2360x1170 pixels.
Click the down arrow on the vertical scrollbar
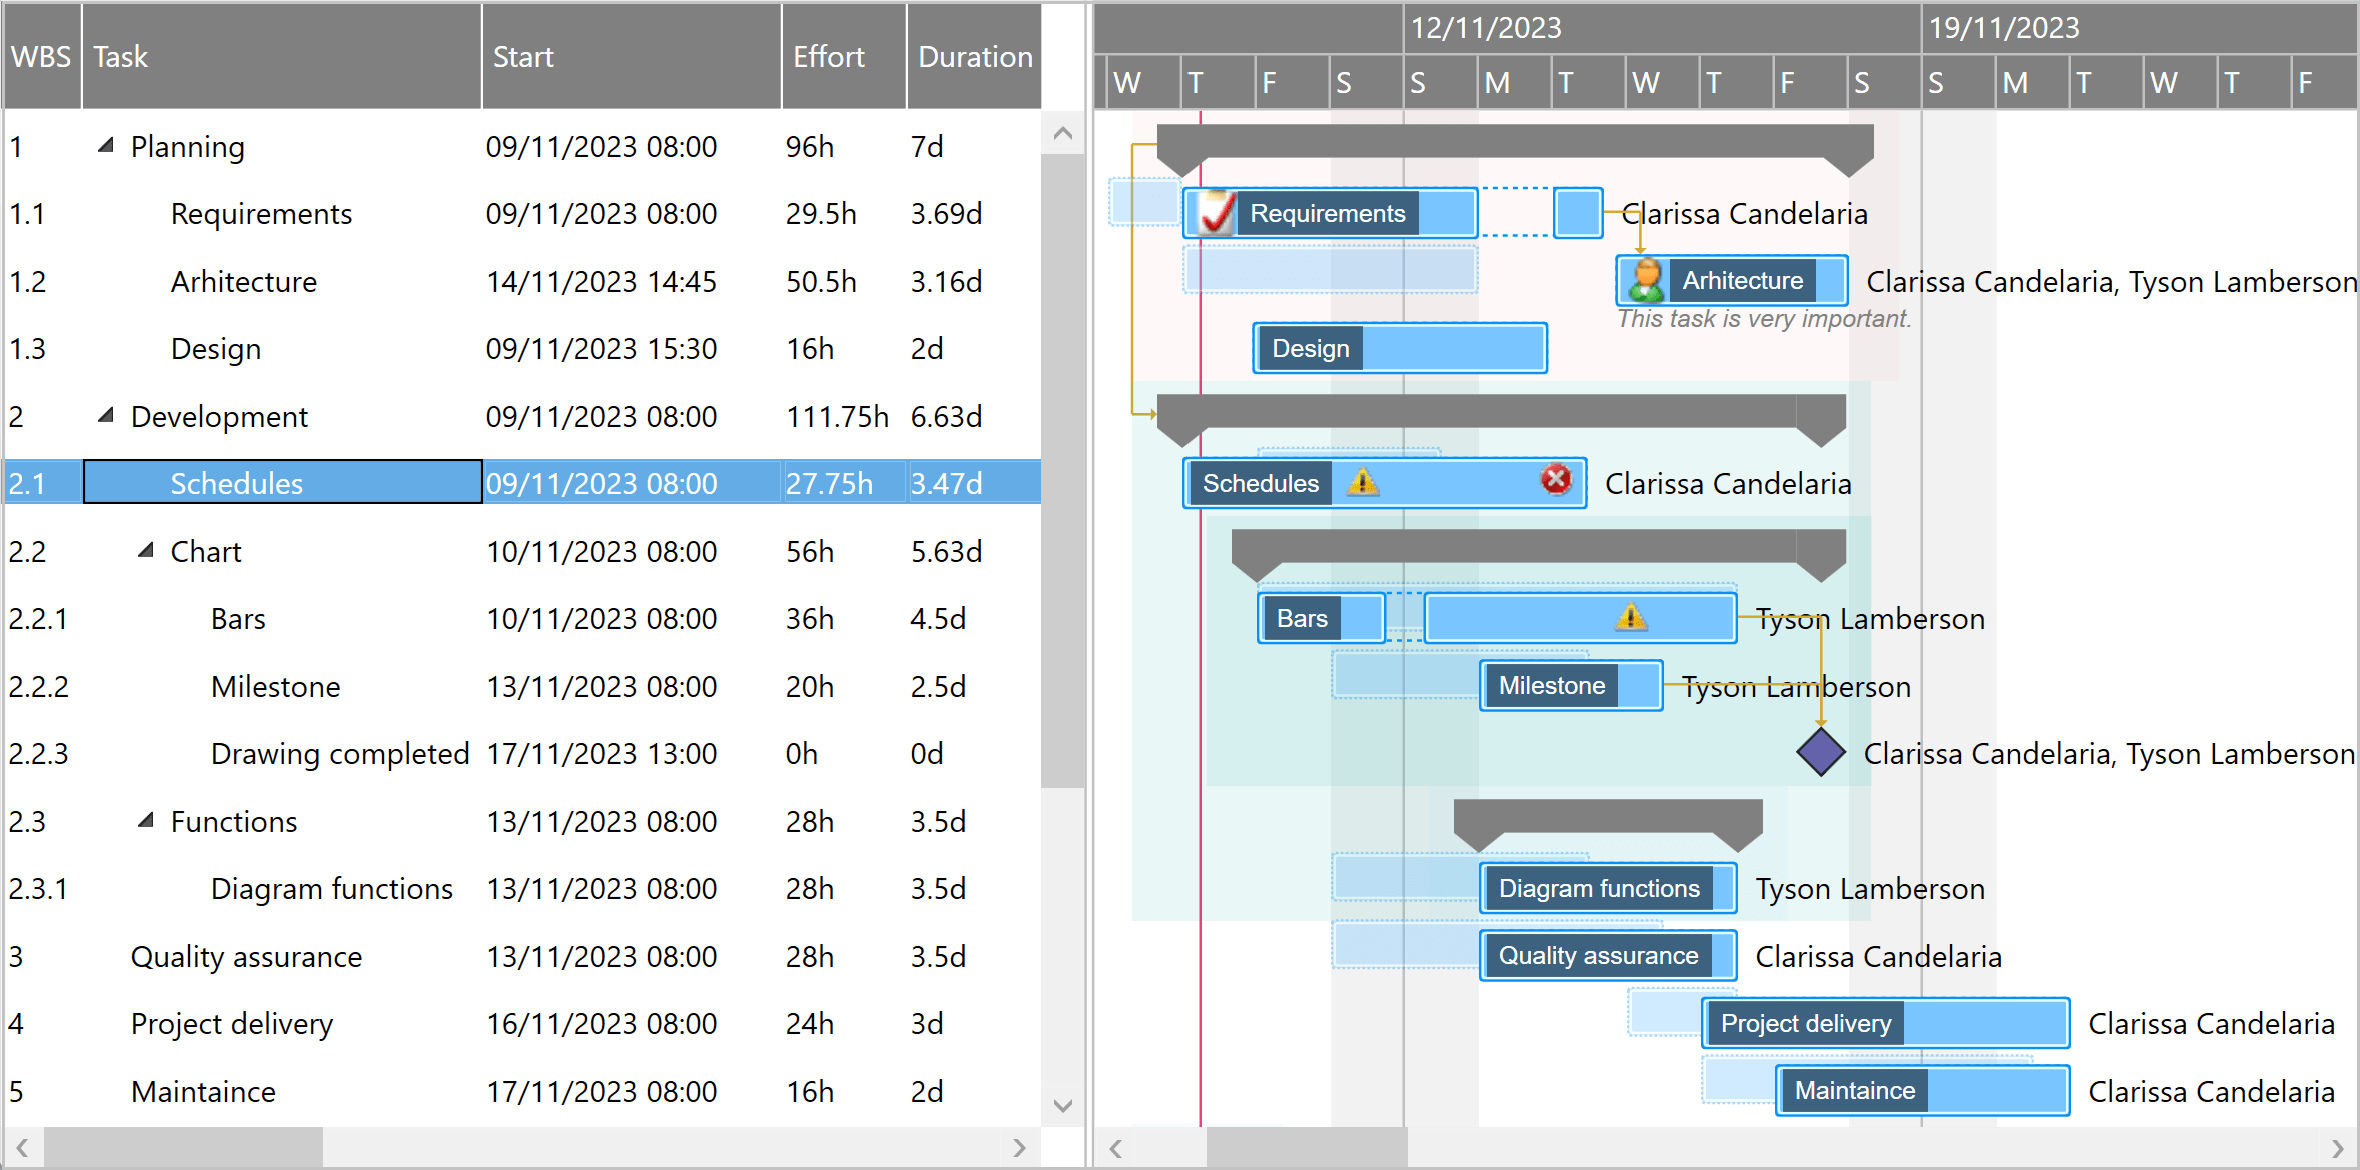click(1063, 1106)
